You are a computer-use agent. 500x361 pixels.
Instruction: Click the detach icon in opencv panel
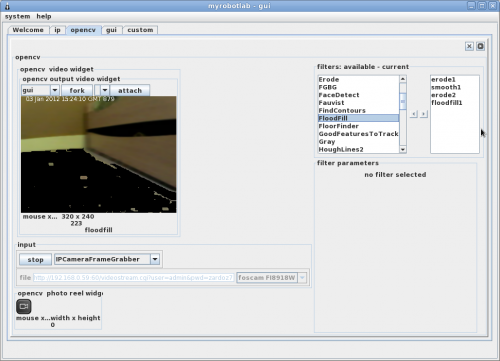tap(480, 46)
